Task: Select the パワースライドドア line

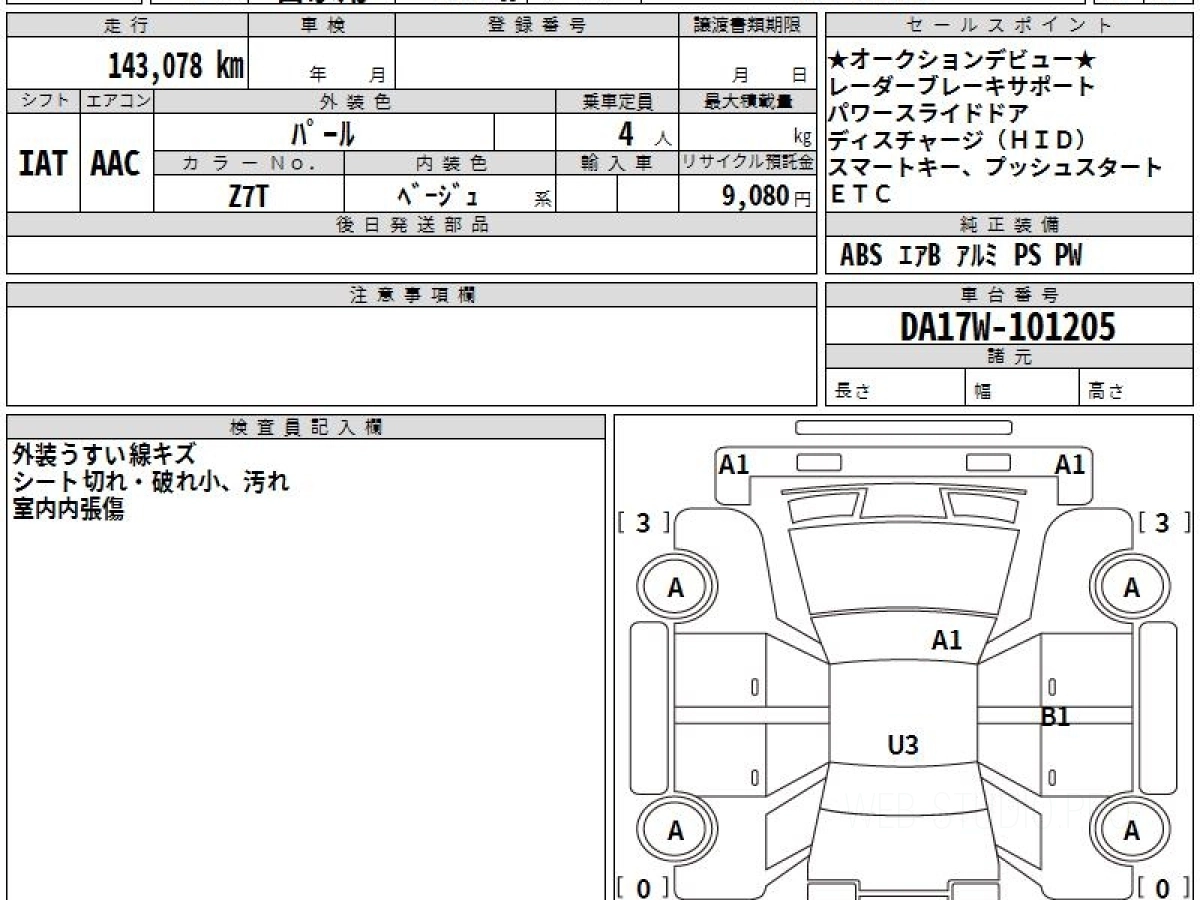Action: [928, 113]
